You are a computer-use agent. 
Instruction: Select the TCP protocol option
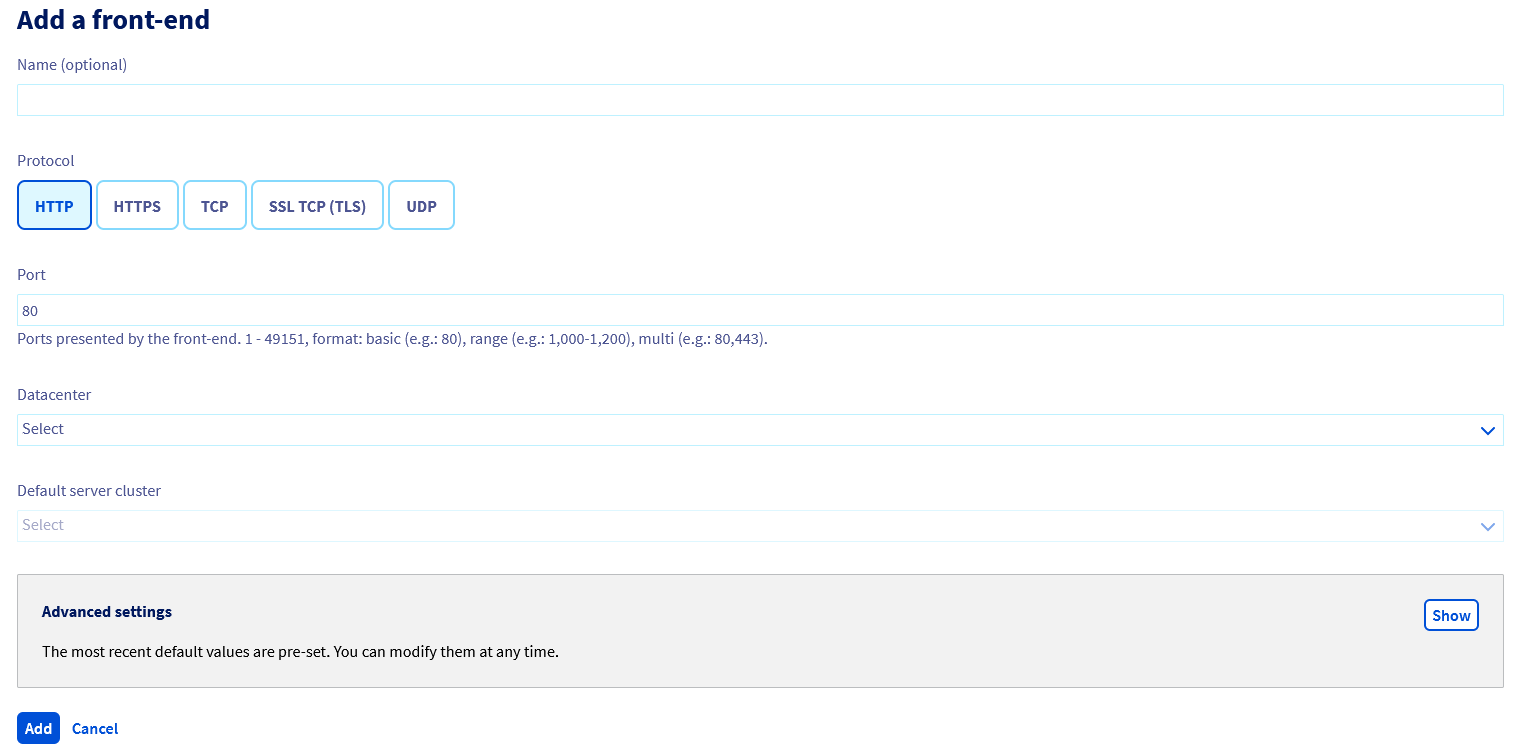(214, 205)
